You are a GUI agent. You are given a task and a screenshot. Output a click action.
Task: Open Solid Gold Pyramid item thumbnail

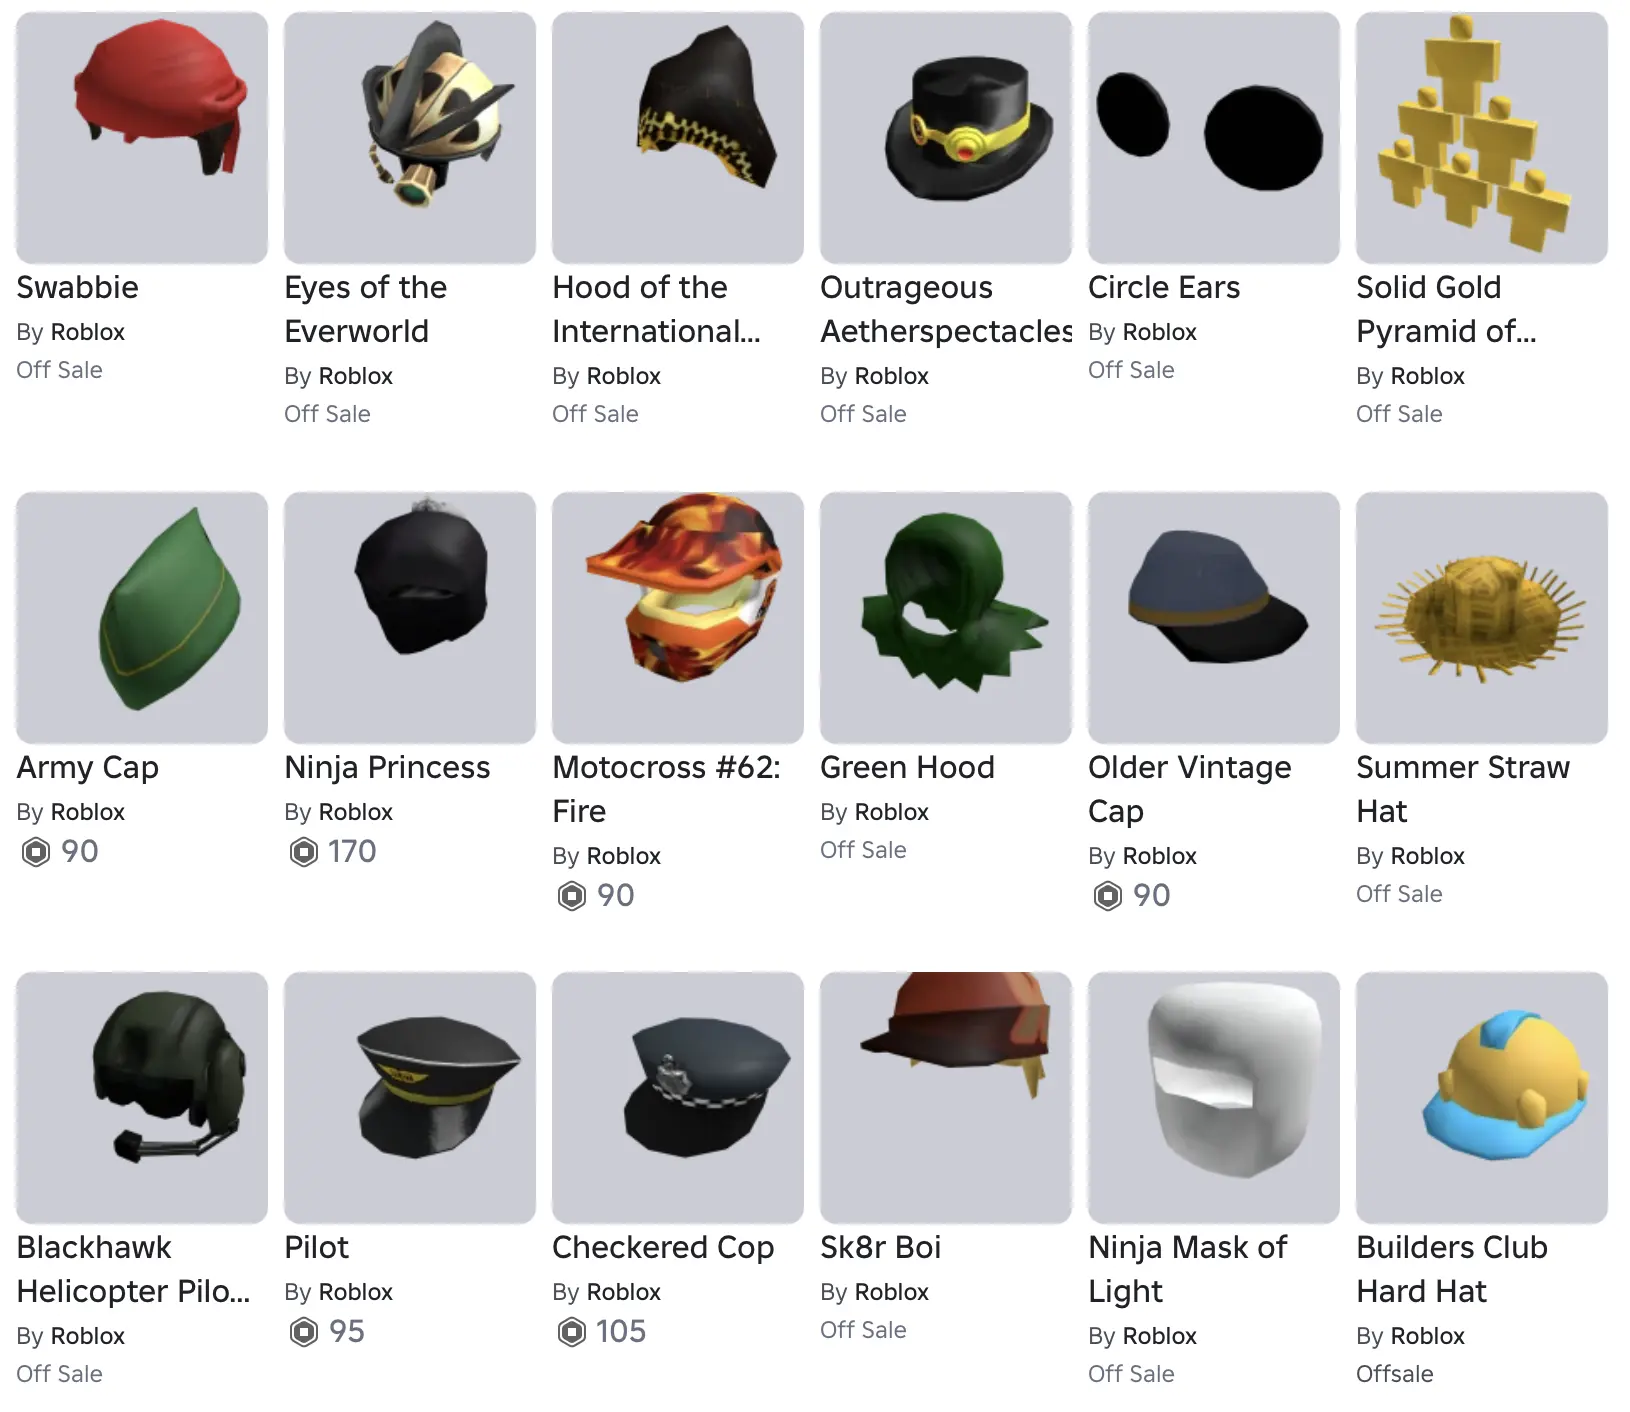coord(1482,138)
